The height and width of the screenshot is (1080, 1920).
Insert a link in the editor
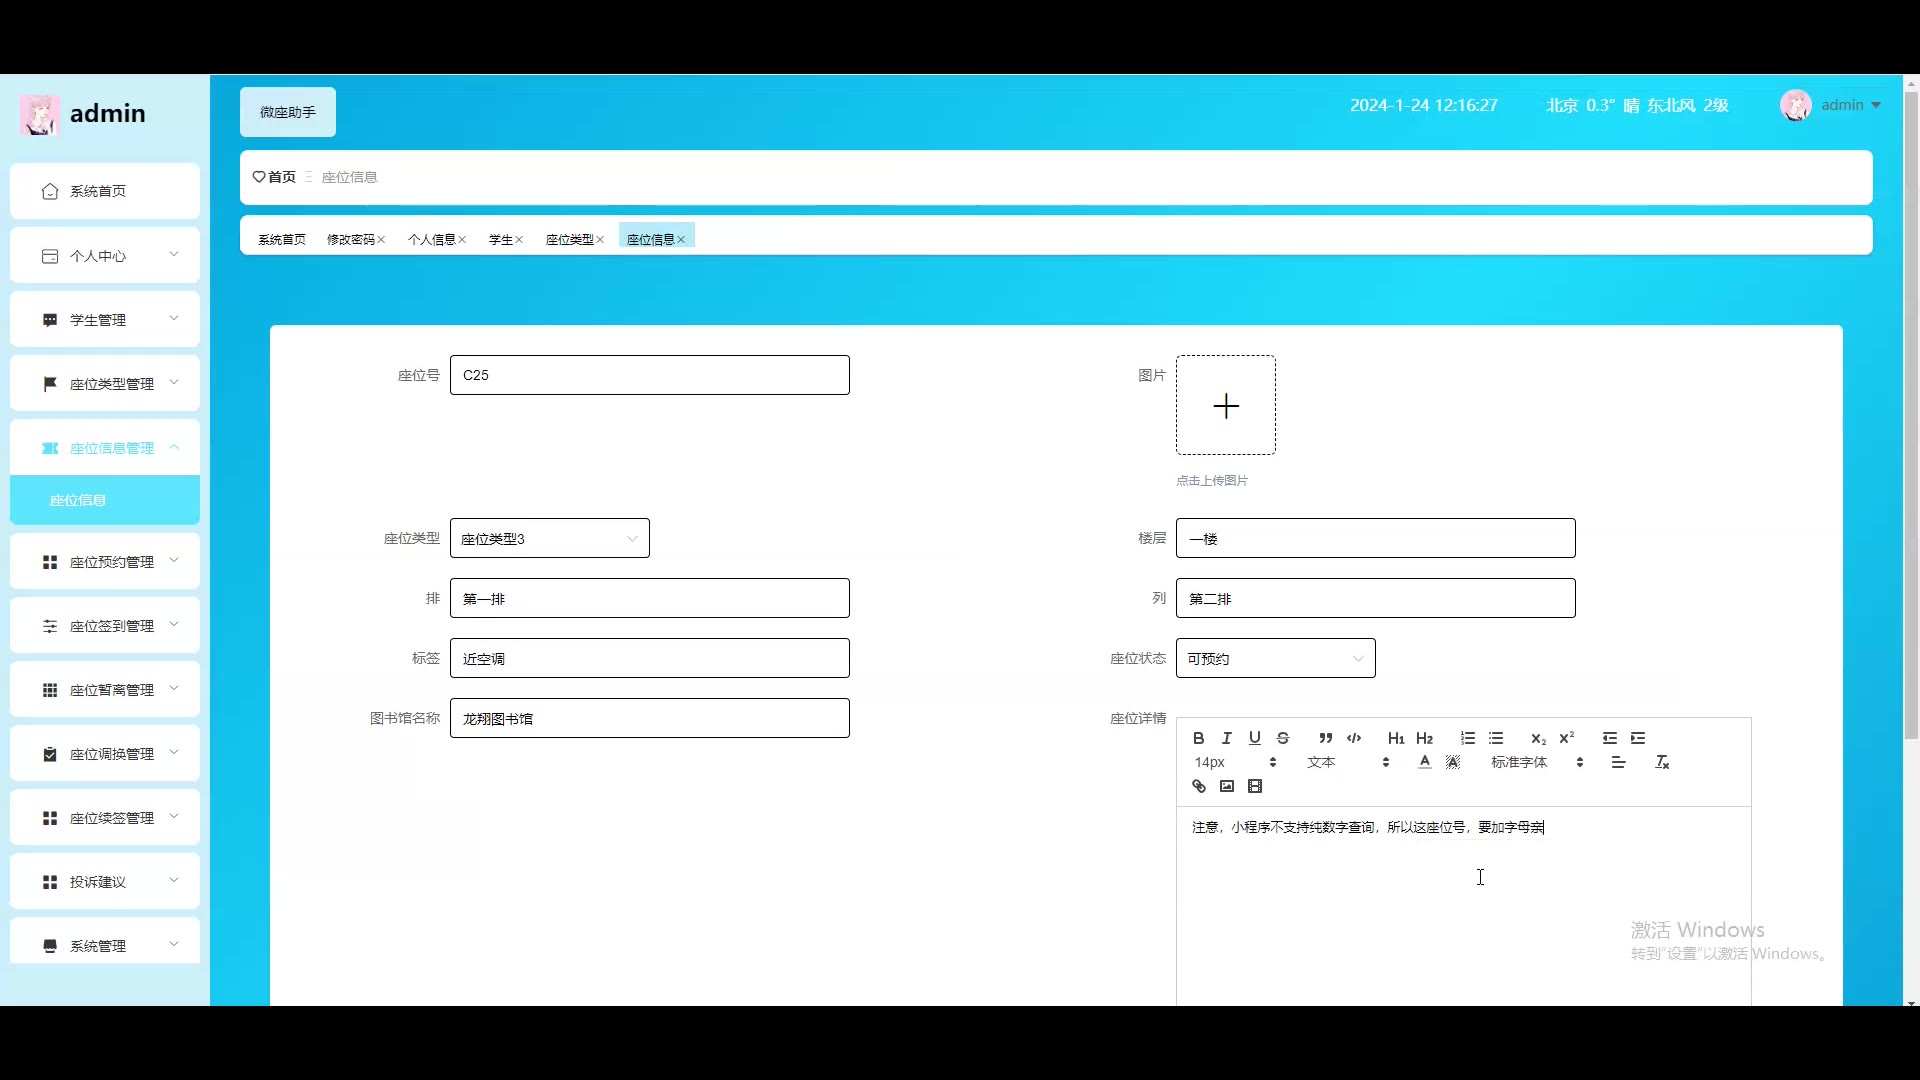[1198, 787]
